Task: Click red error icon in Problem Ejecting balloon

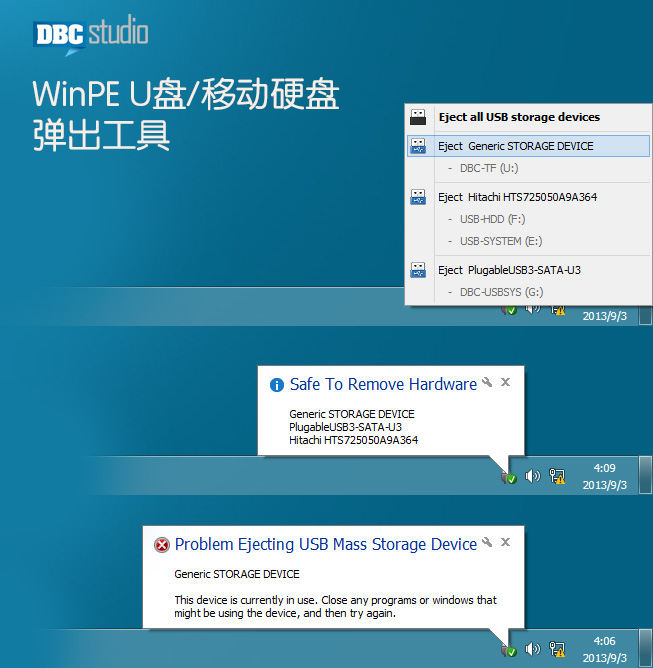Action: click(162, 545)
